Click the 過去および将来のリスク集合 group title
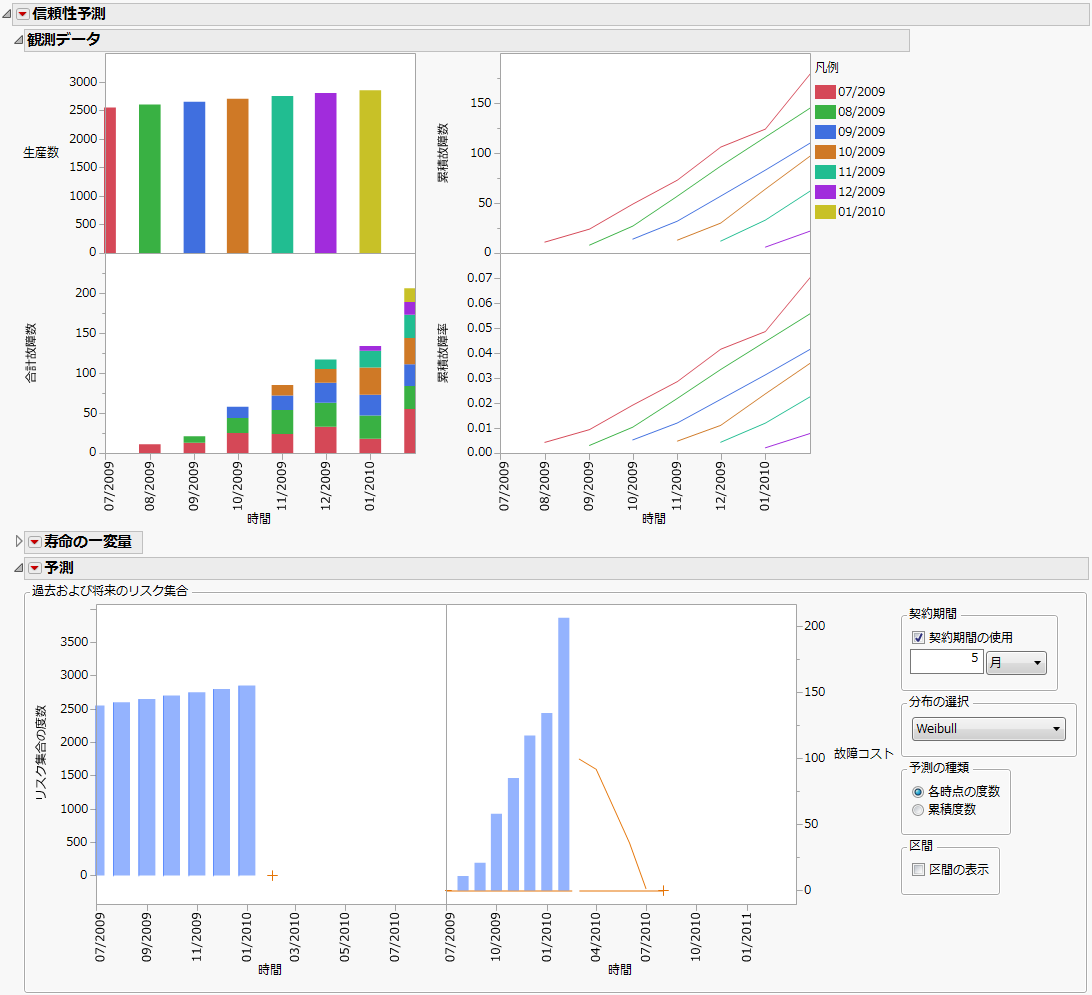This screenshot has width=1092, height=995. click(x=110, y=590)
